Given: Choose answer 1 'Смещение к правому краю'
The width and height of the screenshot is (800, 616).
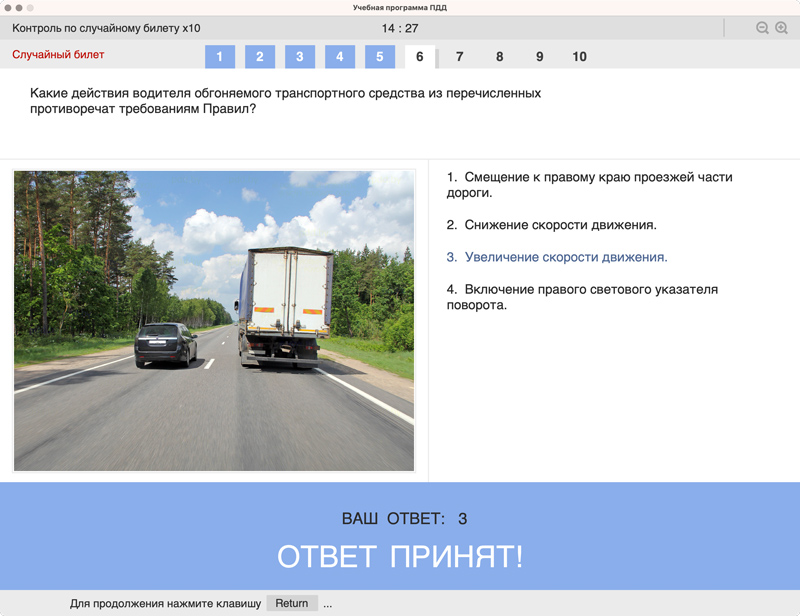Looking at the screenshot, I should pos(589,185).
